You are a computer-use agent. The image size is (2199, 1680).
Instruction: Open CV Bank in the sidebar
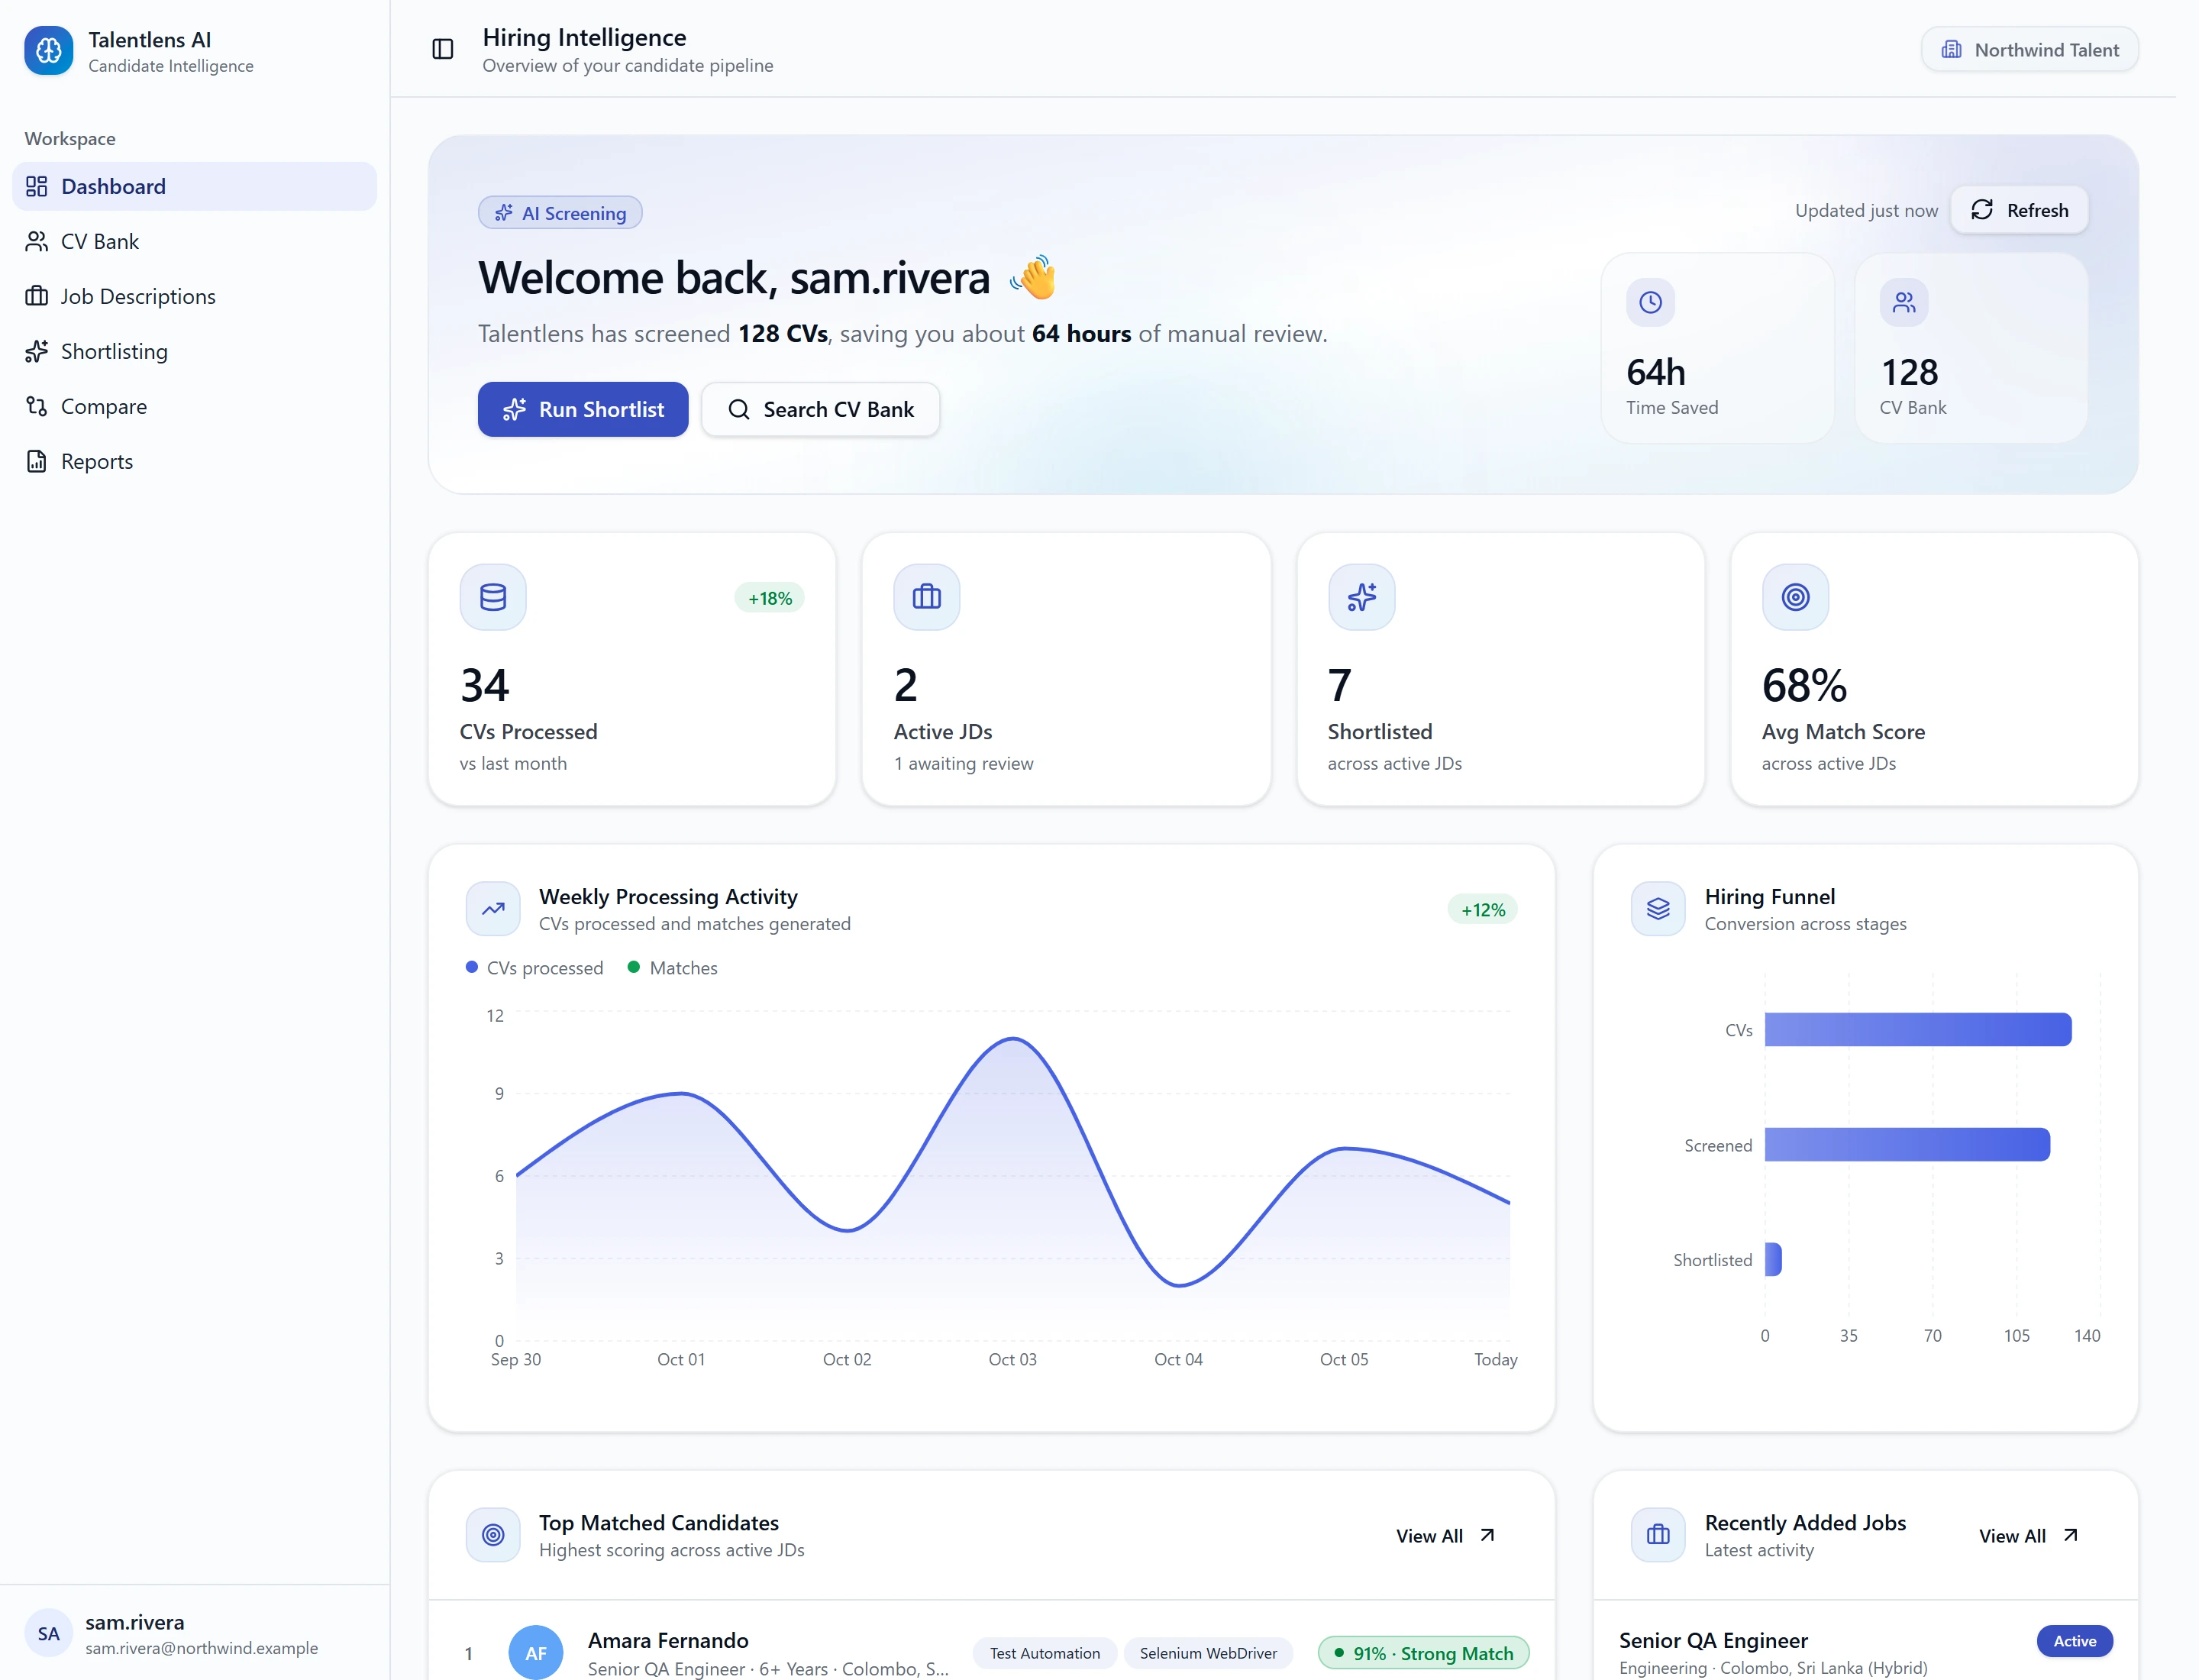pyautogui.click(x=195, y=241)
